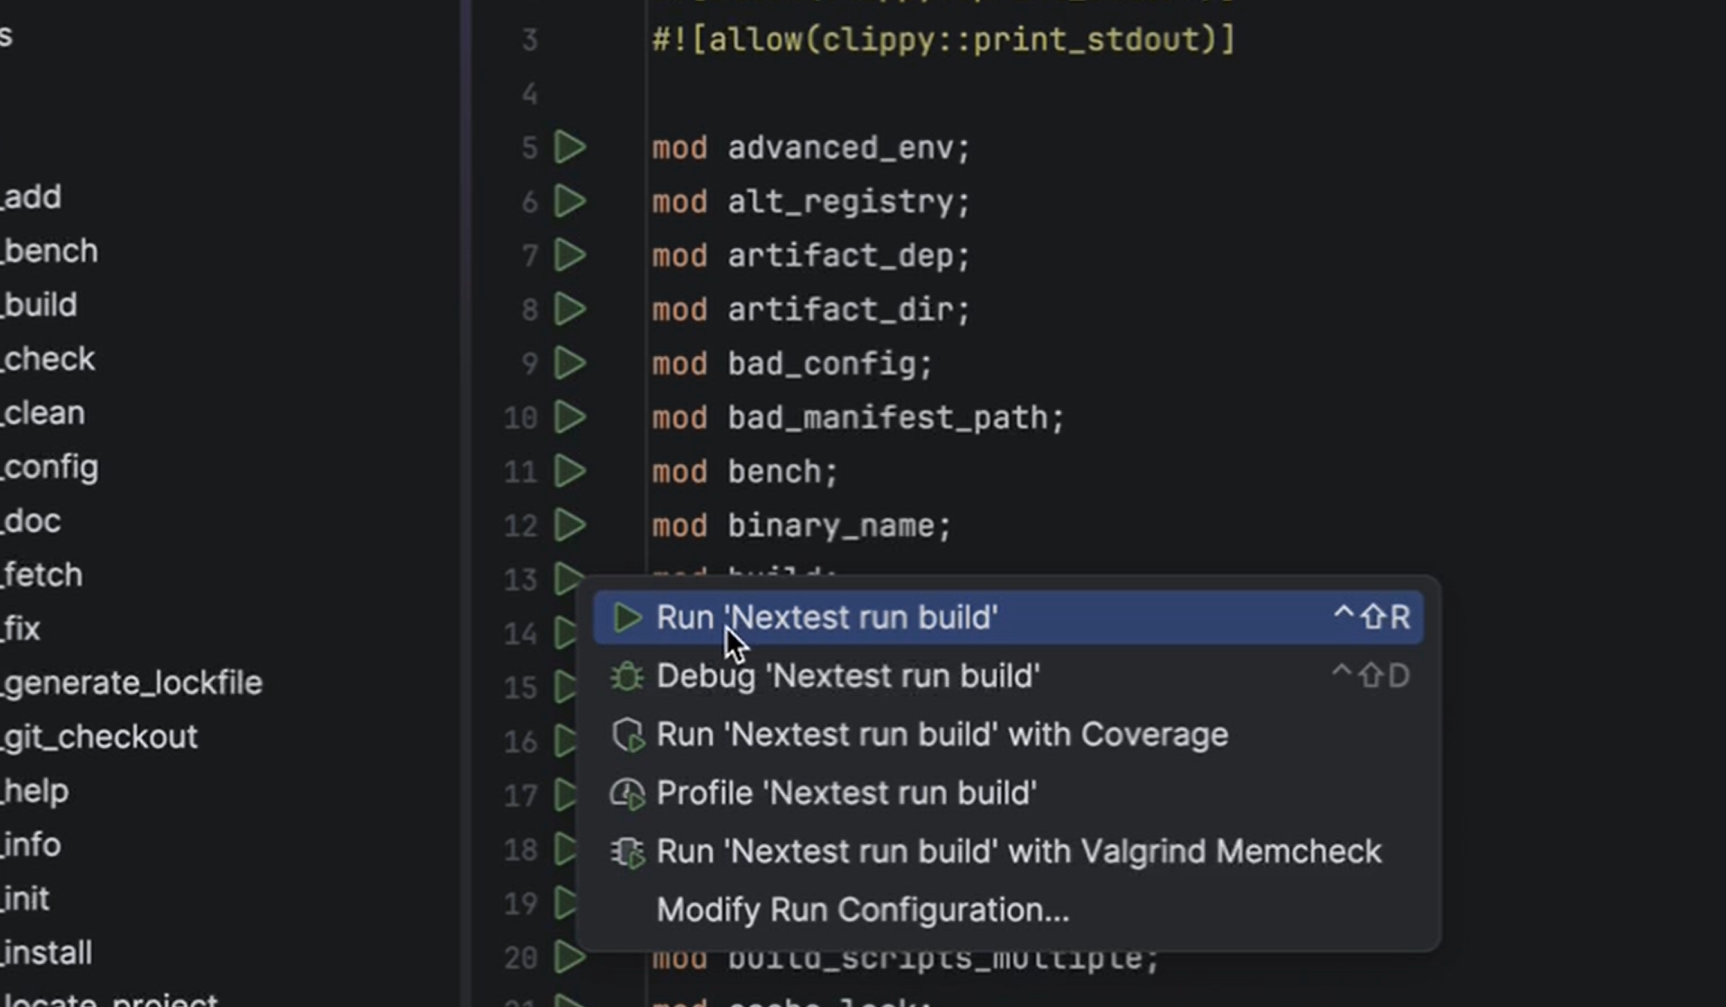Image resolution: width=1726 pixels, height=1007 pixels.
Task: Select _clean item in project tree
Action: coord(42,413)
